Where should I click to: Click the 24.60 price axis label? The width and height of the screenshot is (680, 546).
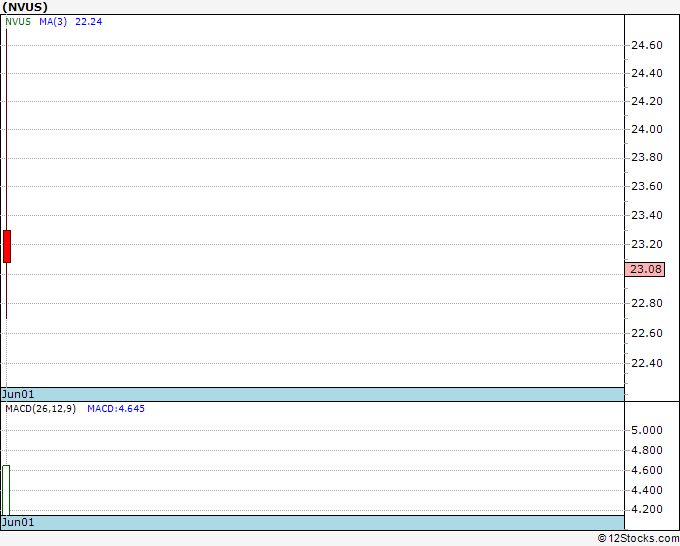click(647, 45)
